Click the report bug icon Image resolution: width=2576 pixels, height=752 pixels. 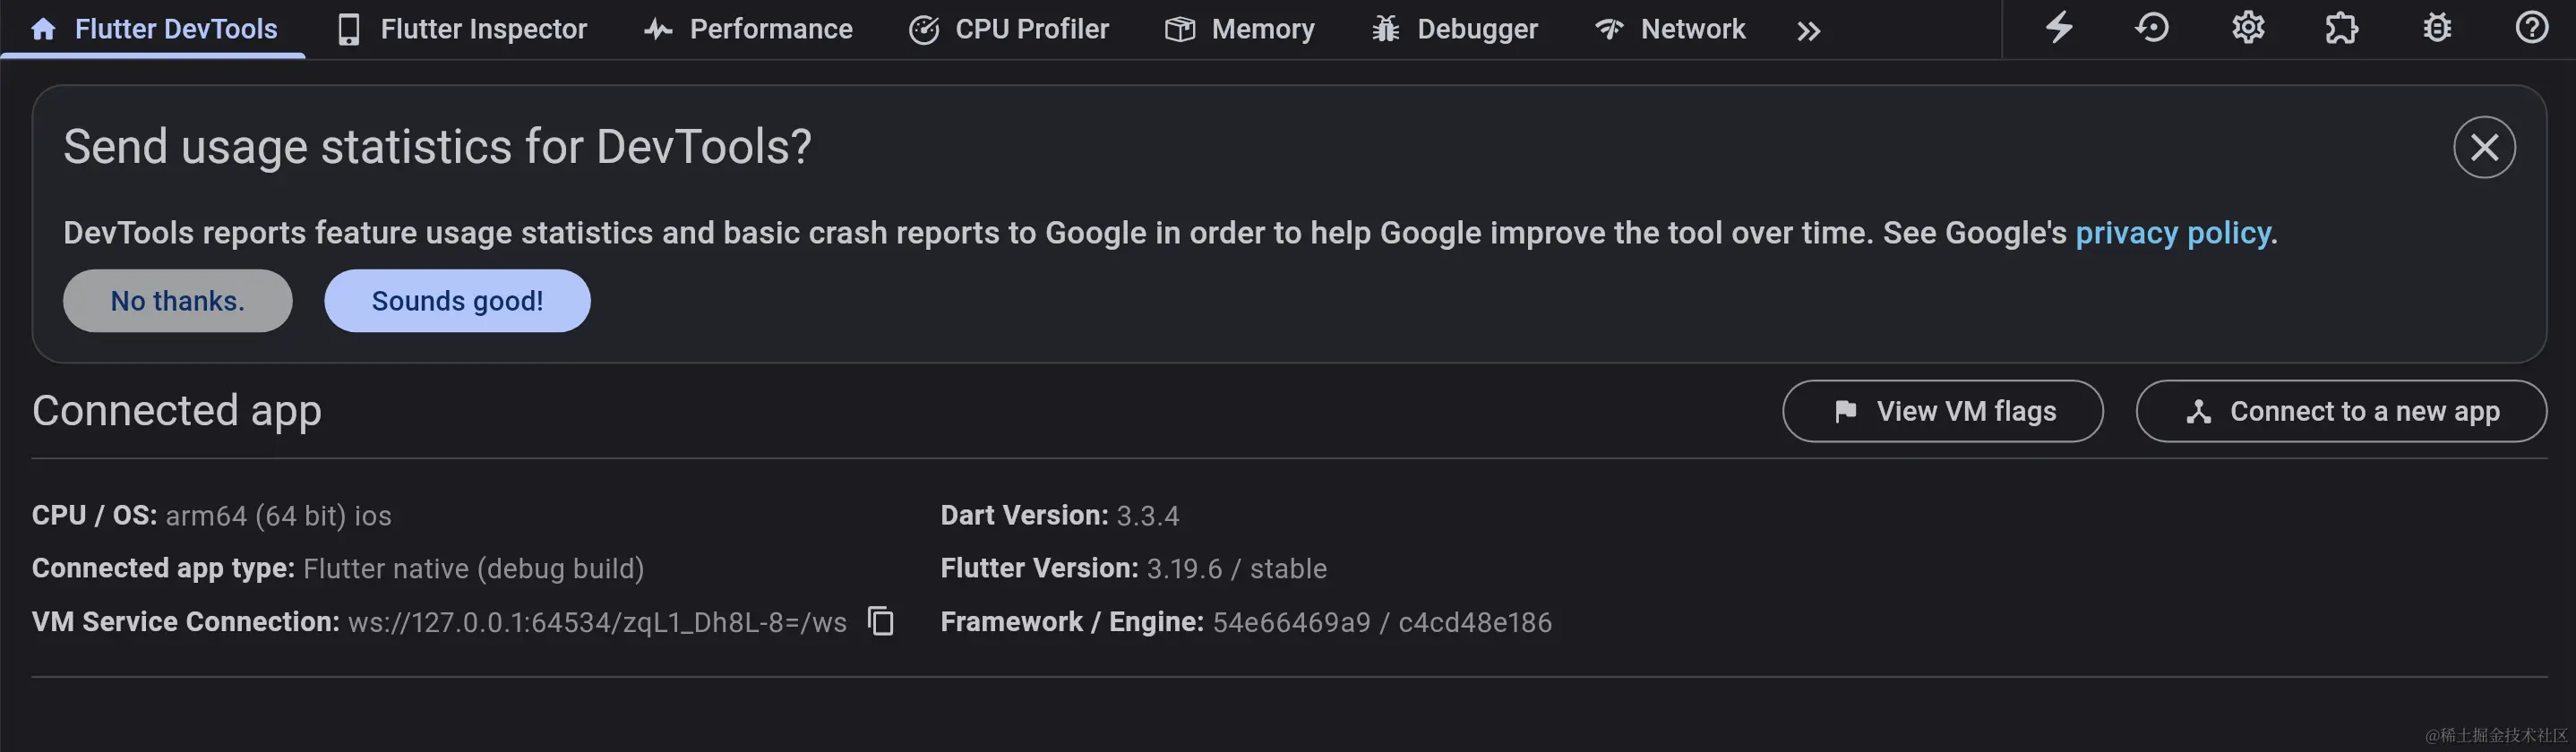click(2437, 28)
